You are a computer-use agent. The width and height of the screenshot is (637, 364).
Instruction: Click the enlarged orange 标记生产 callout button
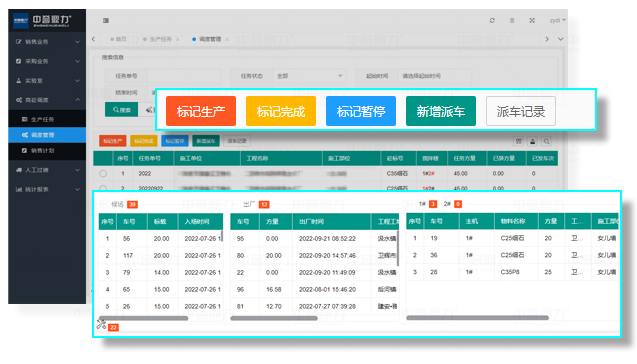(x=201, y=111)
